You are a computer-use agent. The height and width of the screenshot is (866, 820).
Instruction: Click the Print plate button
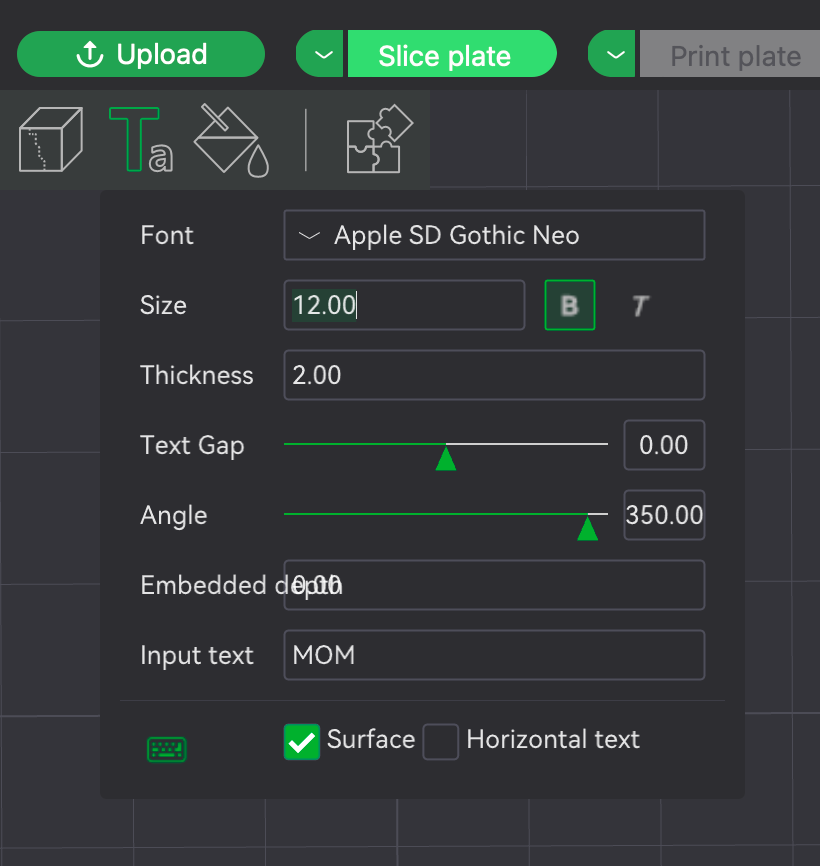point(733,56)
